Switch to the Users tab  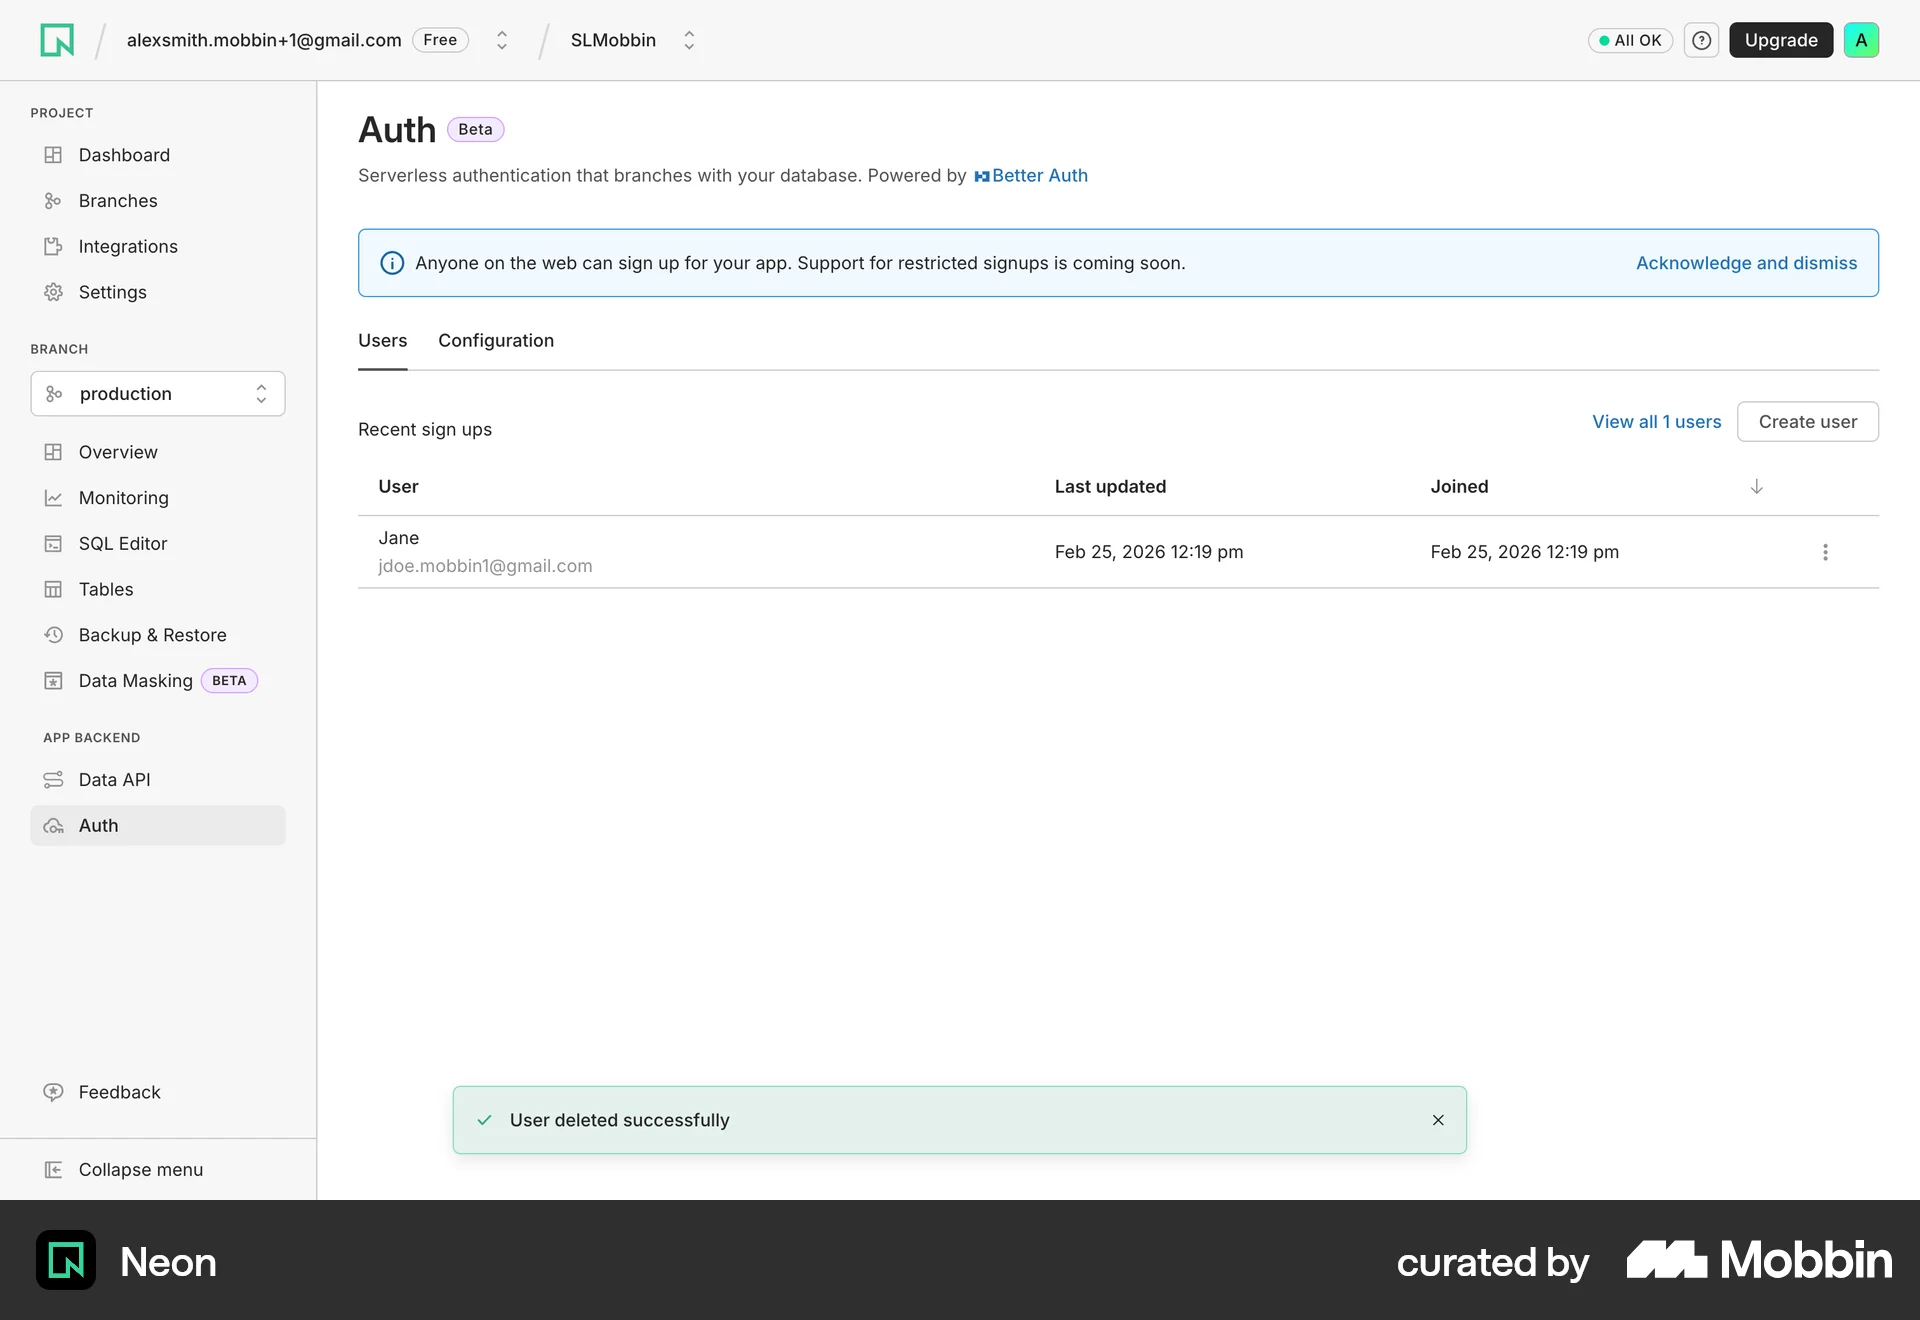pyautogui.click(x=383, y=341)
